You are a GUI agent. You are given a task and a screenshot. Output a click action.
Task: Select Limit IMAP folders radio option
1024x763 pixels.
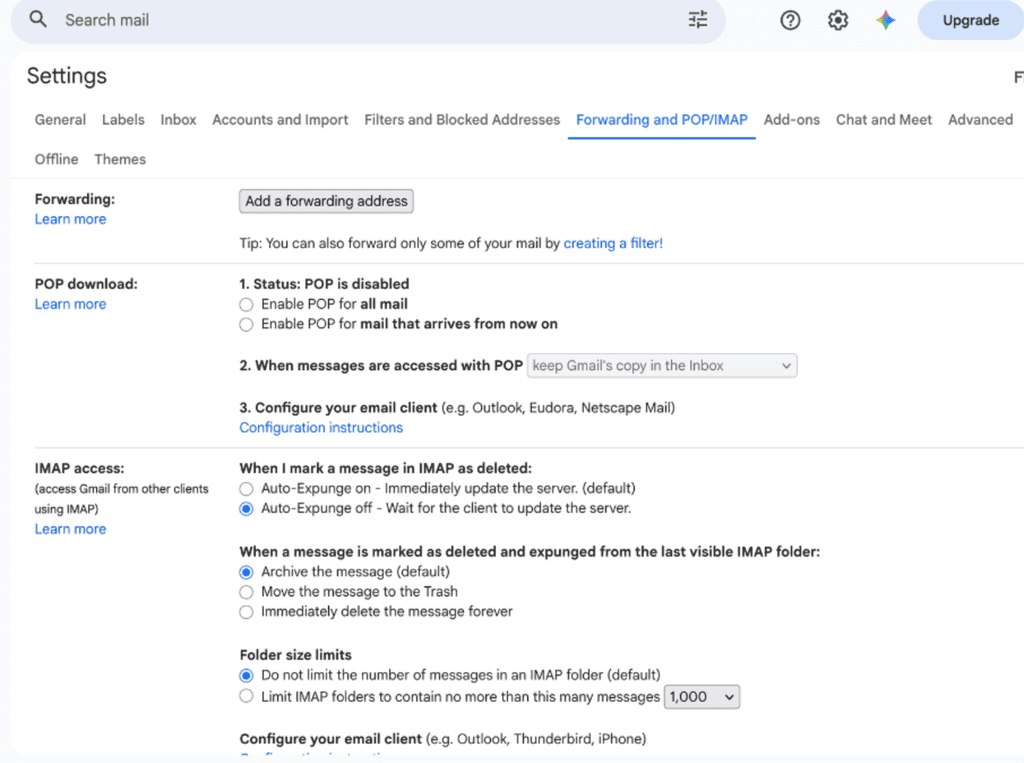click(246, 696)
